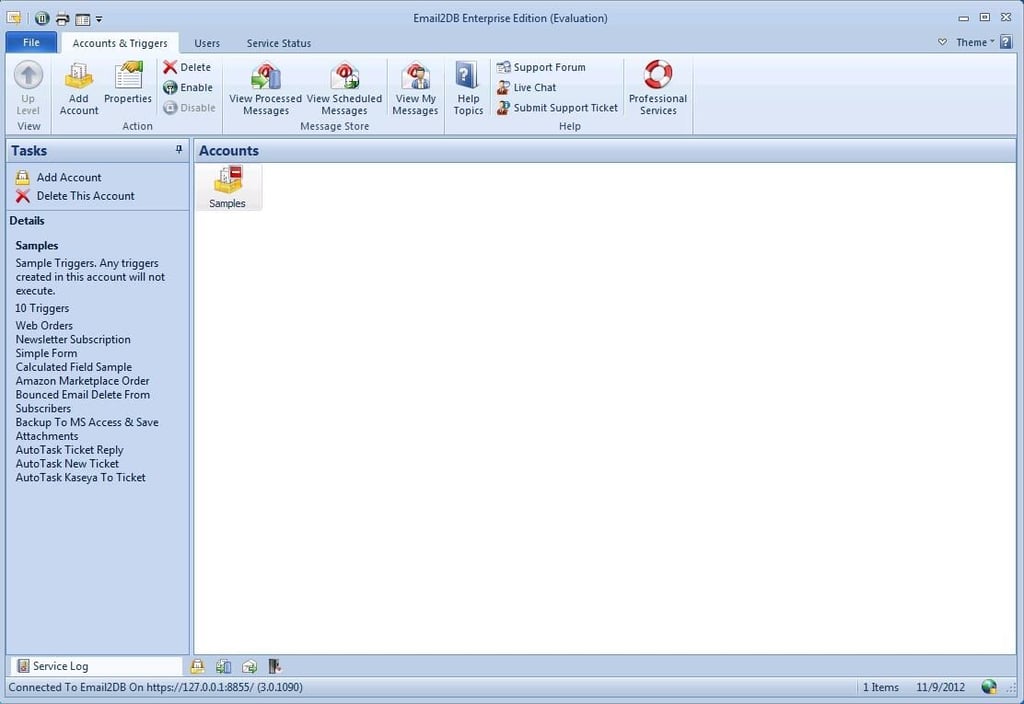1024x704 pixels.
Task: Click Enable in the ribbon Action group
Action: point(188,88)
